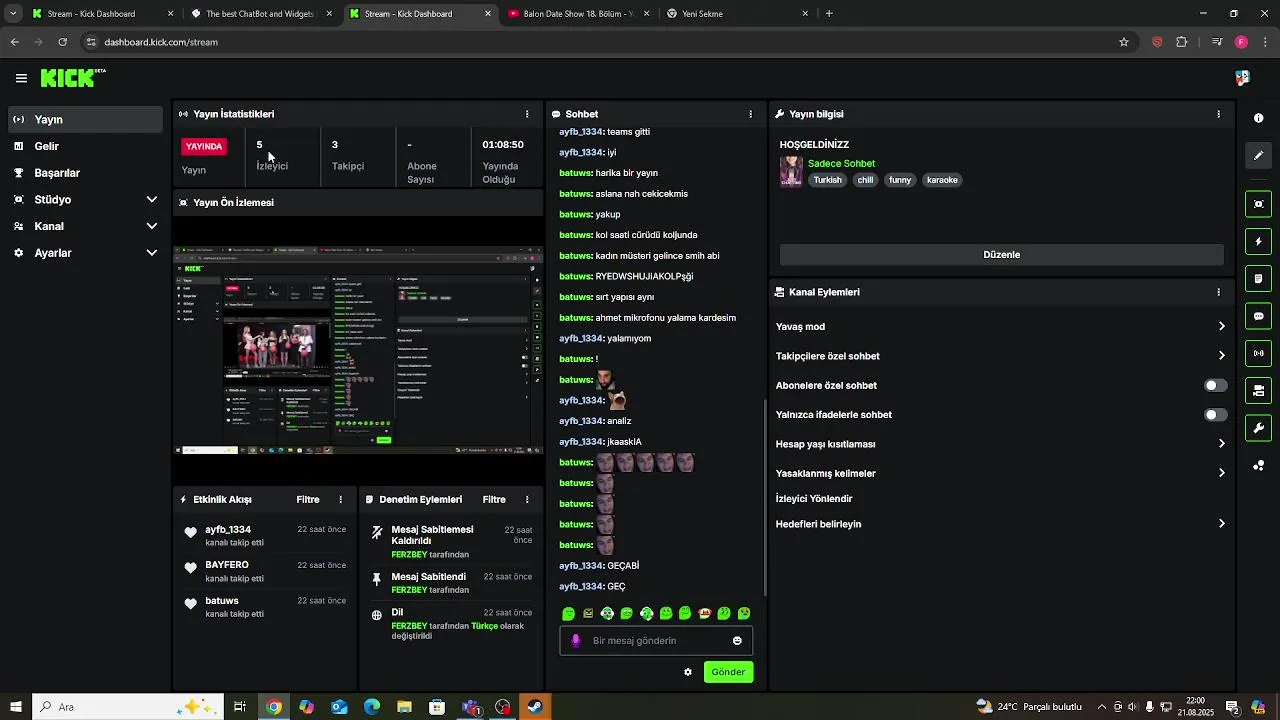
Task: Click the green Gönder button
Action: click(728, 672)
